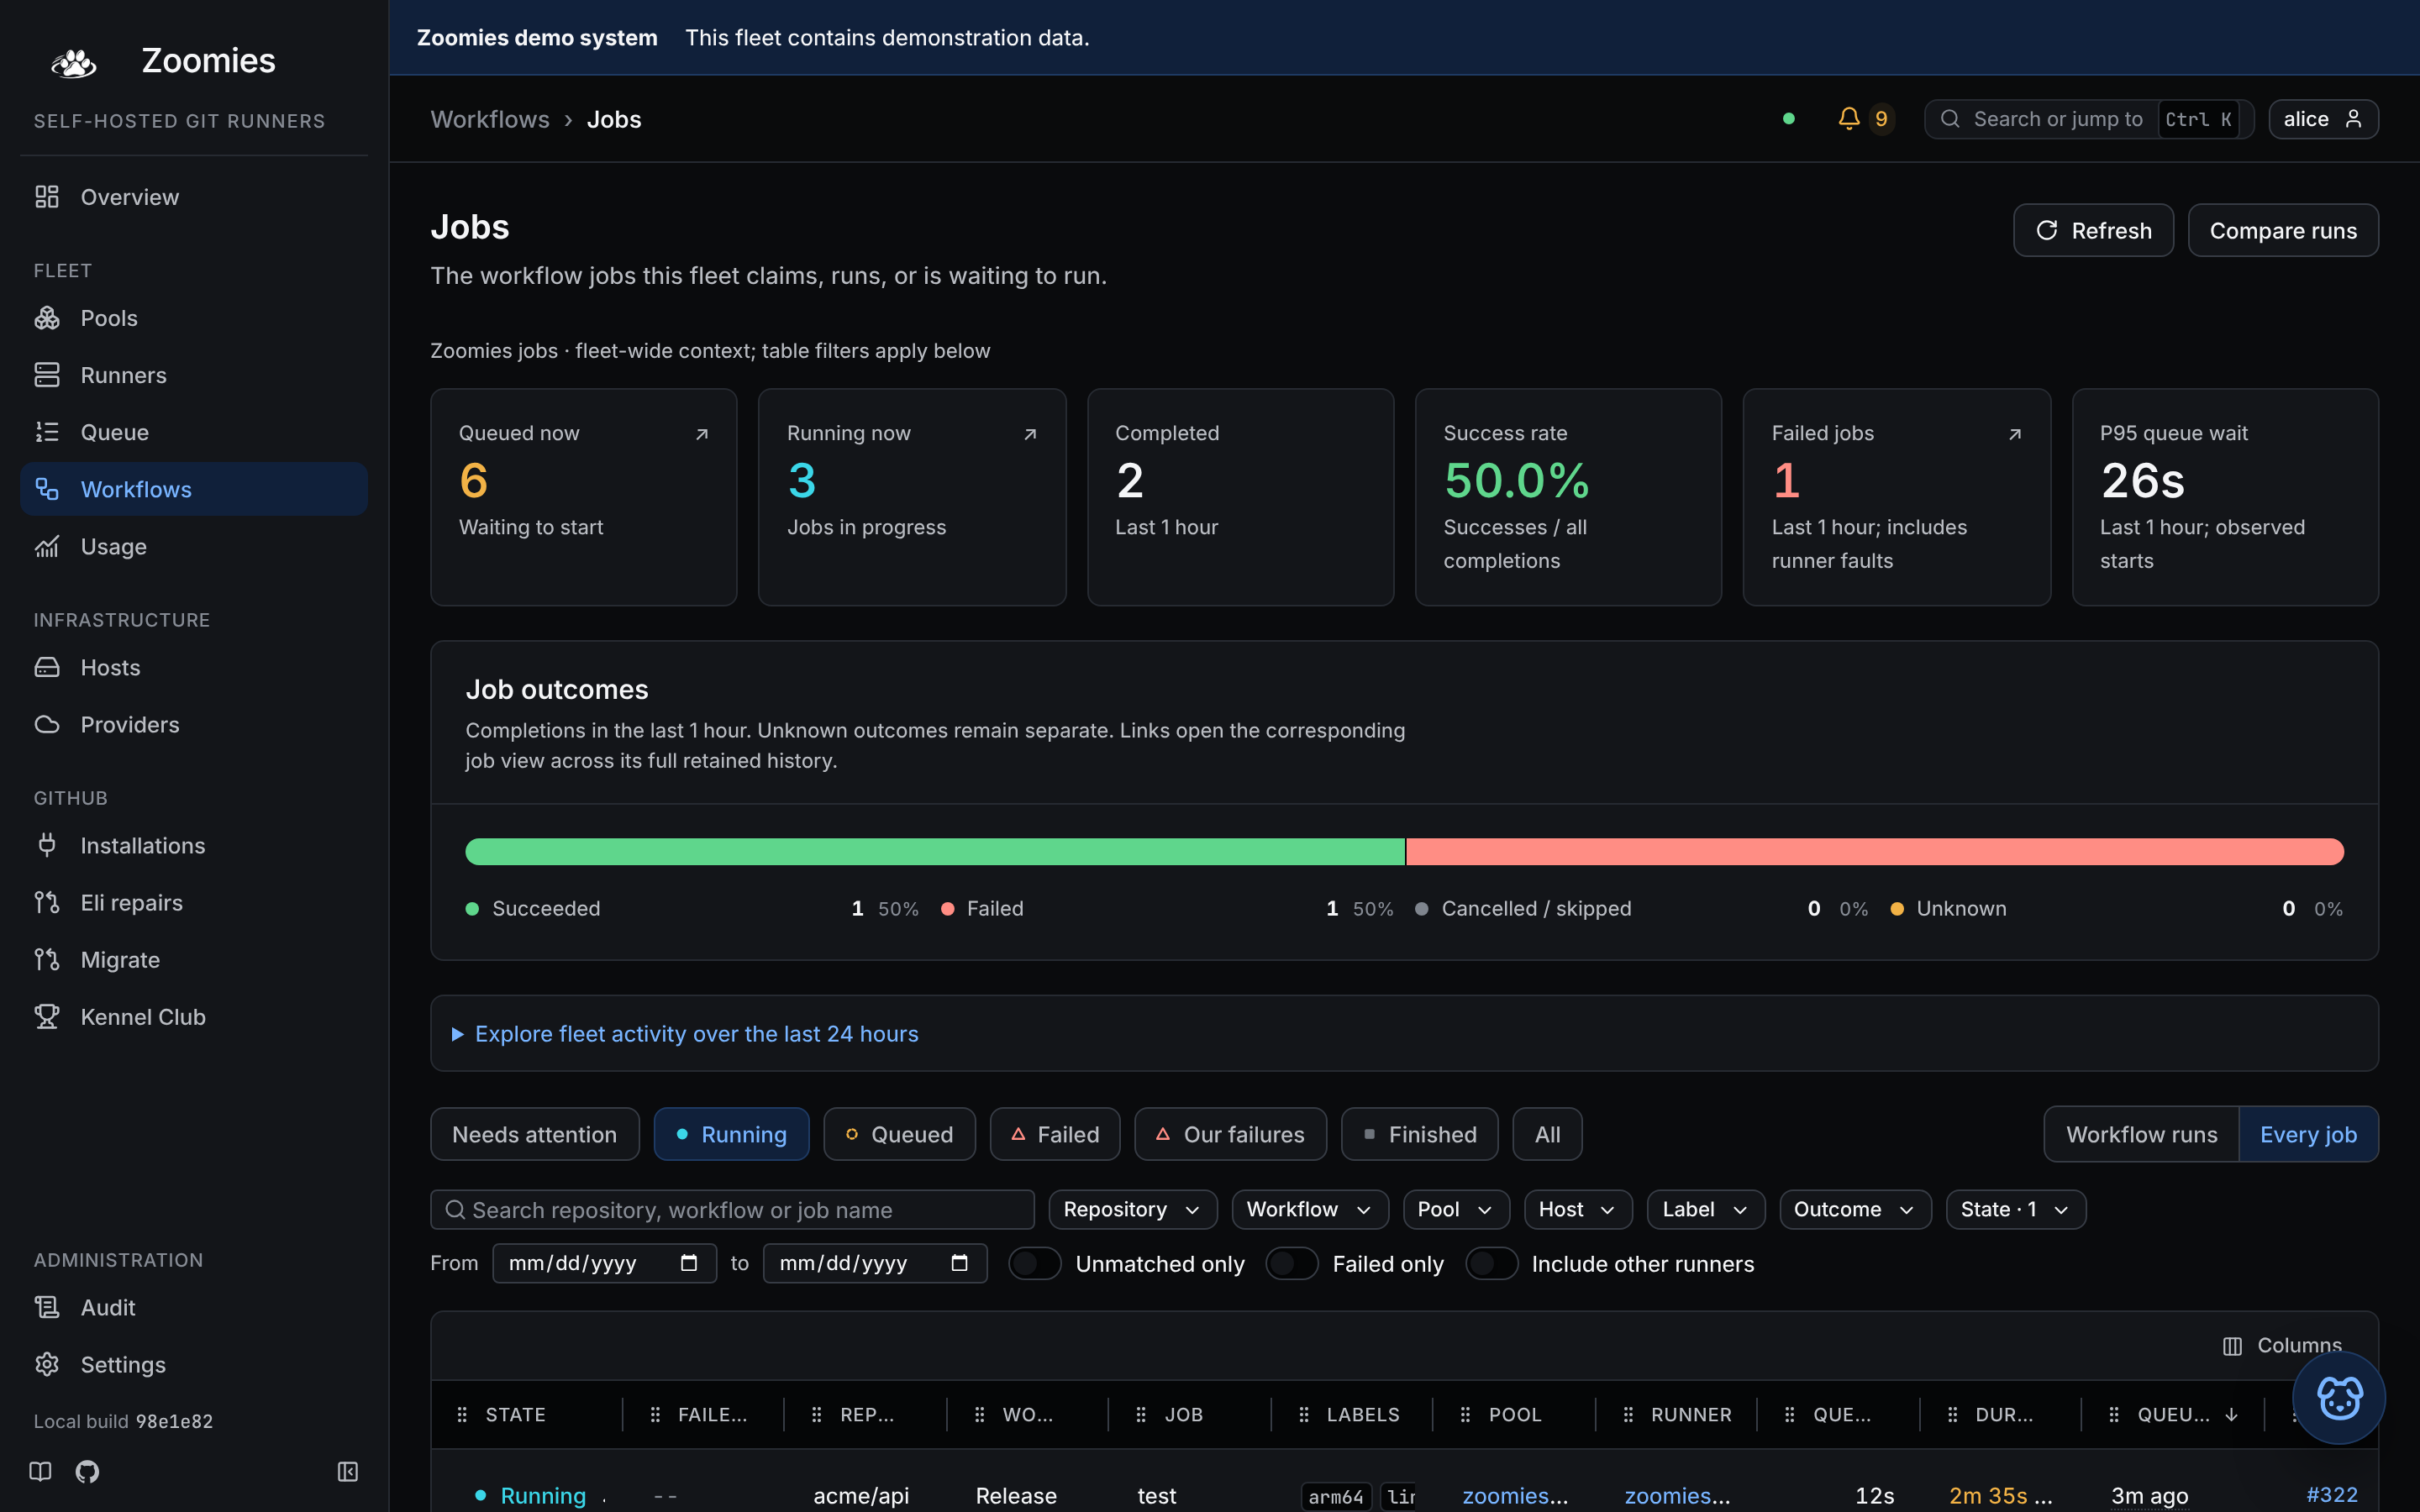Open Running now card arrow icon
Viewport: 2420px width, 1512px height.
pos(1030,434)
